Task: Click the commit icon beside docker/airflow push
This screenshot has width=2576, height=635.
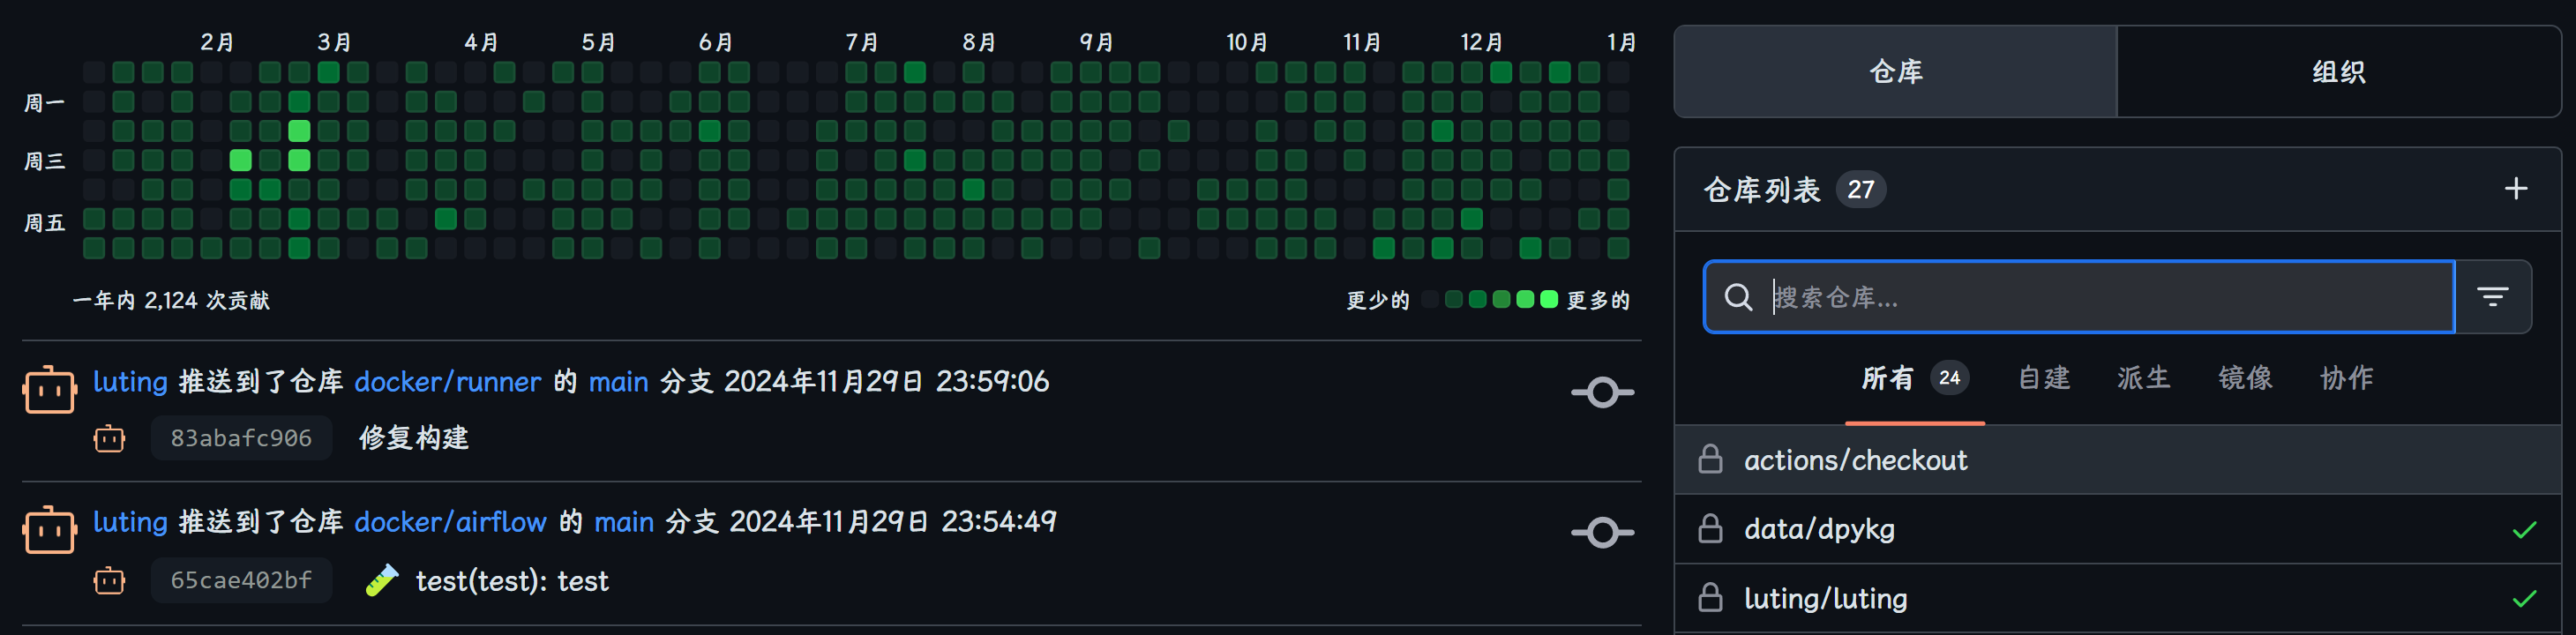Action: click(1602, 532)
